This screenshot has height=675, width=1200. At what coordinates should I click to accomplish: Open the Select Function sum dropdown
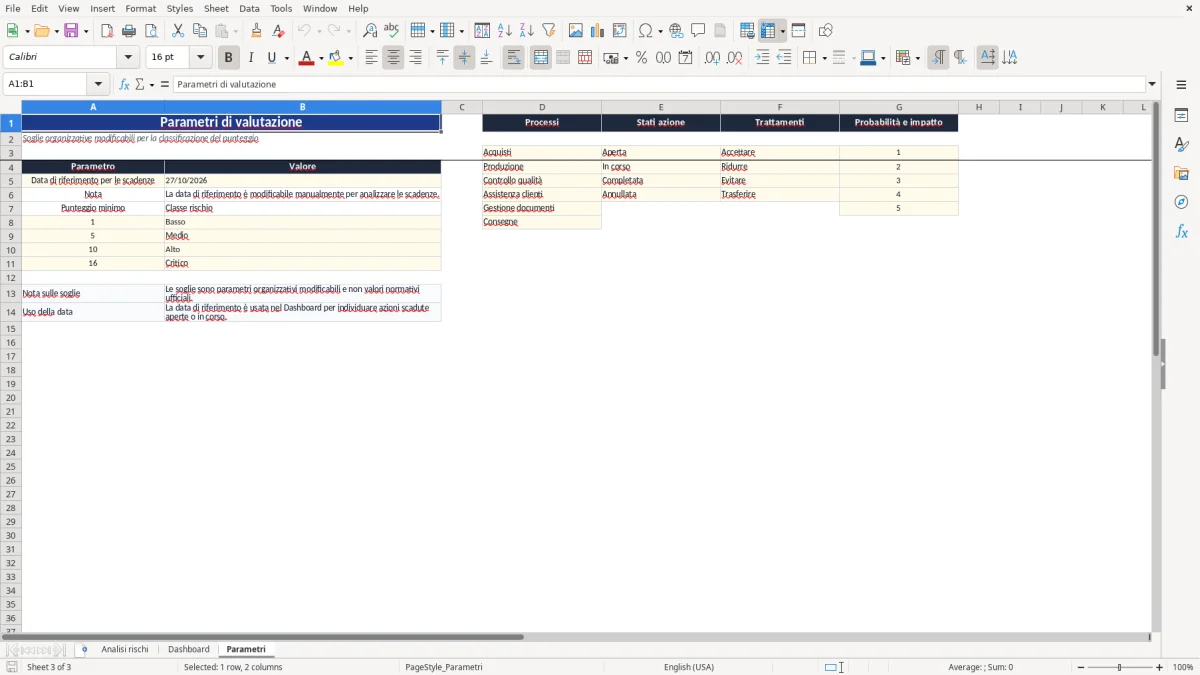point(151,85)
